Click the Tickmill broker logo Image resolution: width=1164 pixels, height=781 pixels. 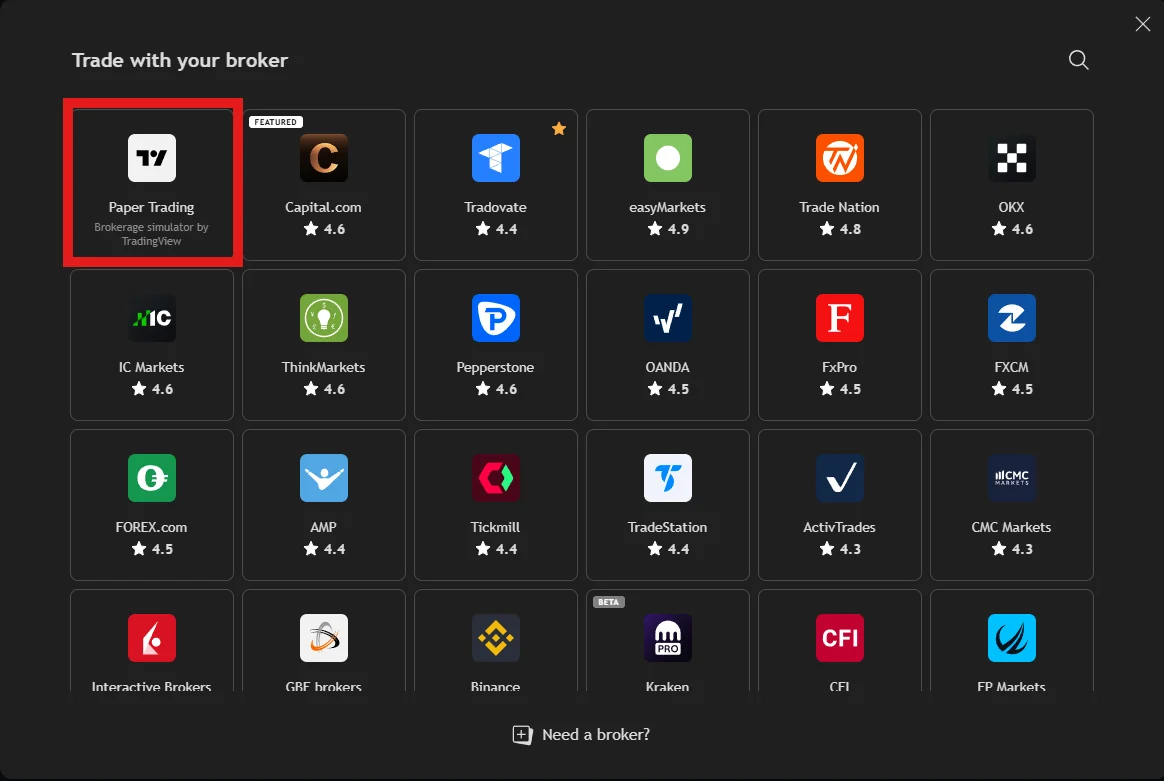(496, 478)
